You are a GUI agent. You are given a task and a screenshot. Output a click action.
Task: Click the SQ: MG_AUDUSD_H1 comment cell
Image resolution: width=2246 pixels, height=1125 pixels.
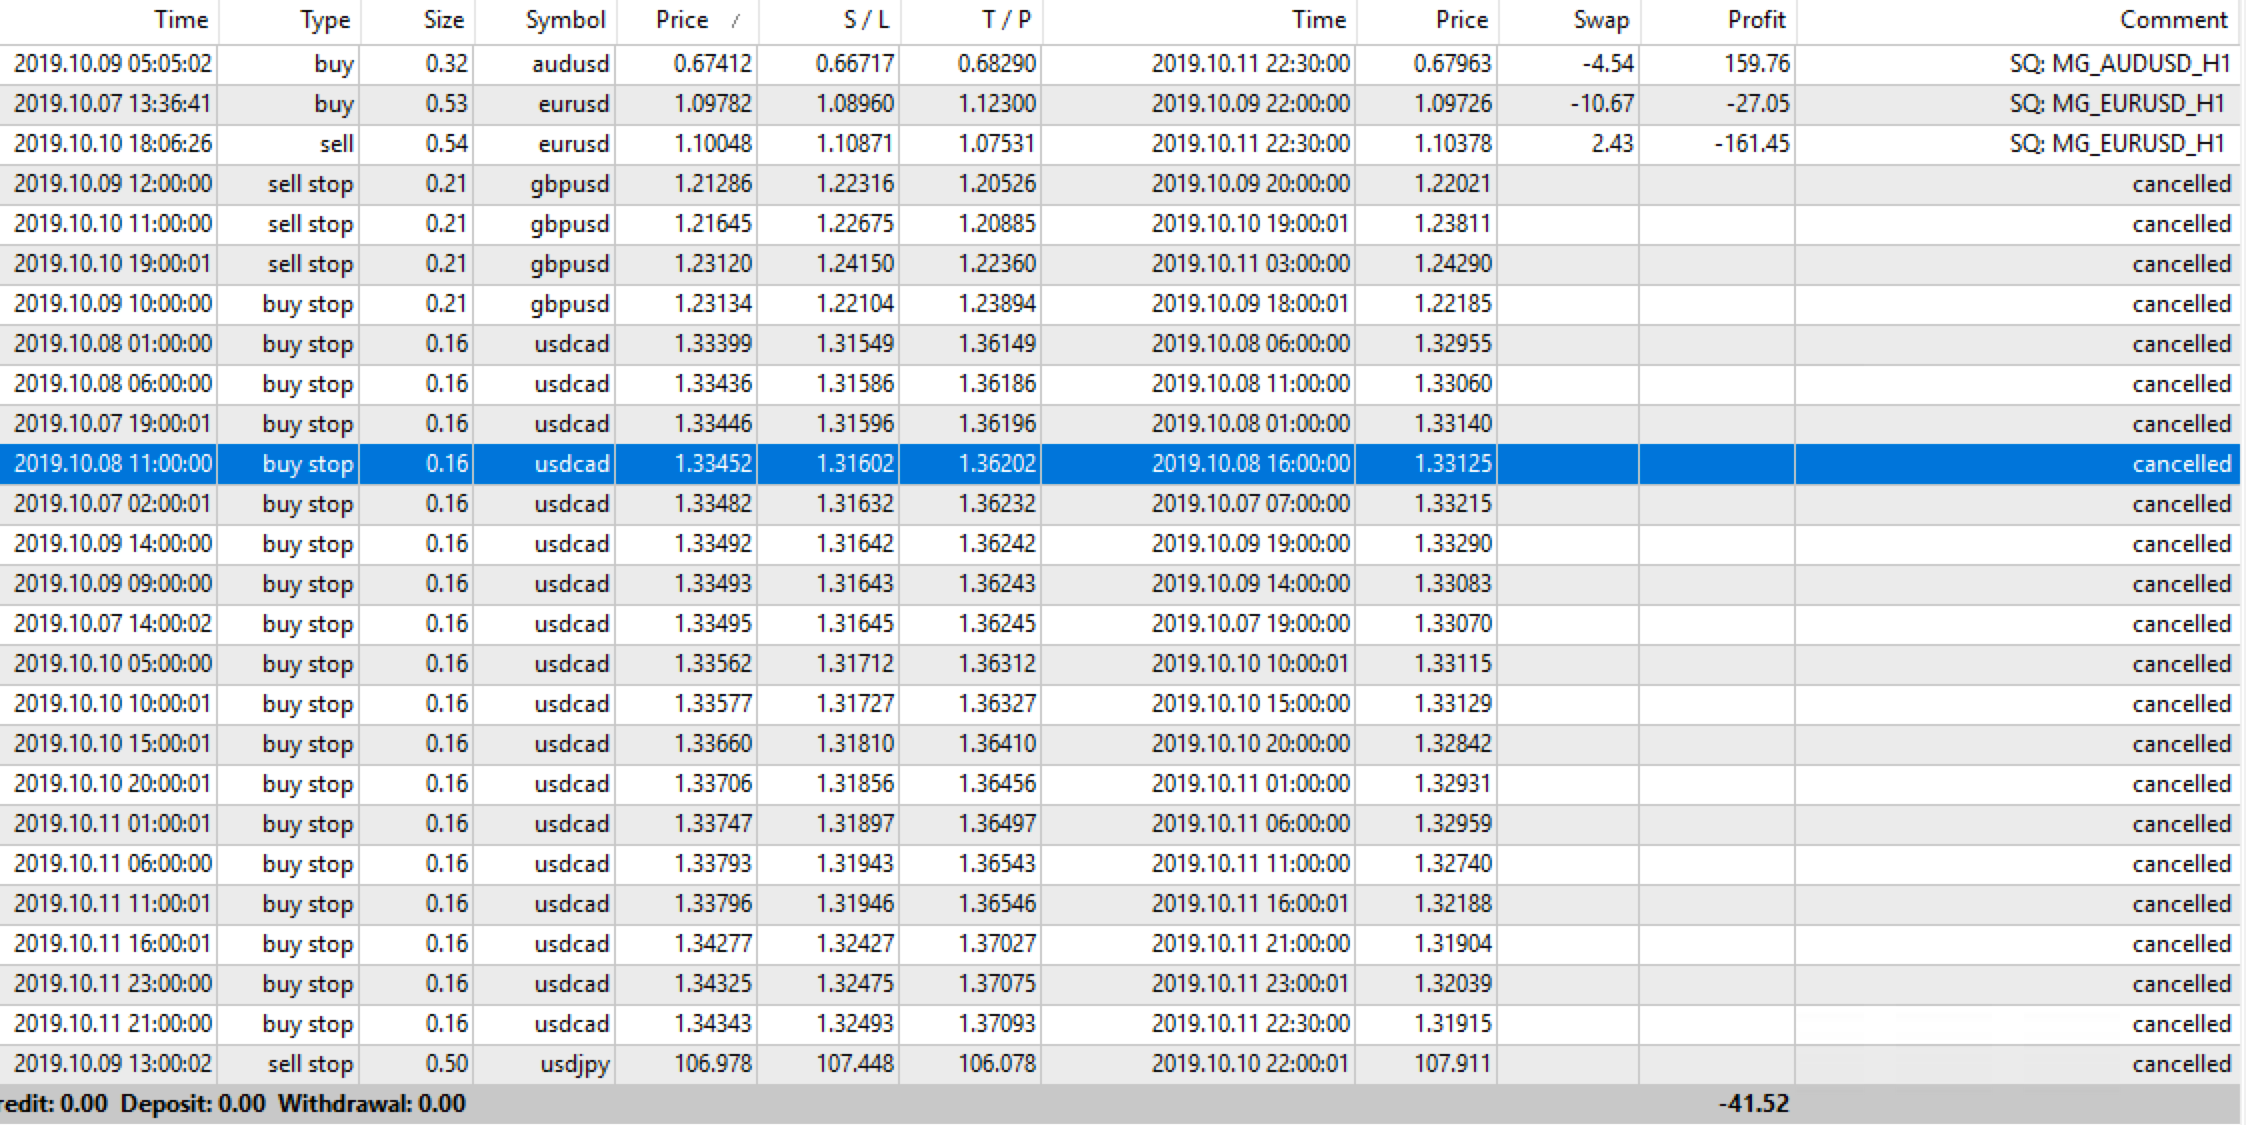(2119, 64)
